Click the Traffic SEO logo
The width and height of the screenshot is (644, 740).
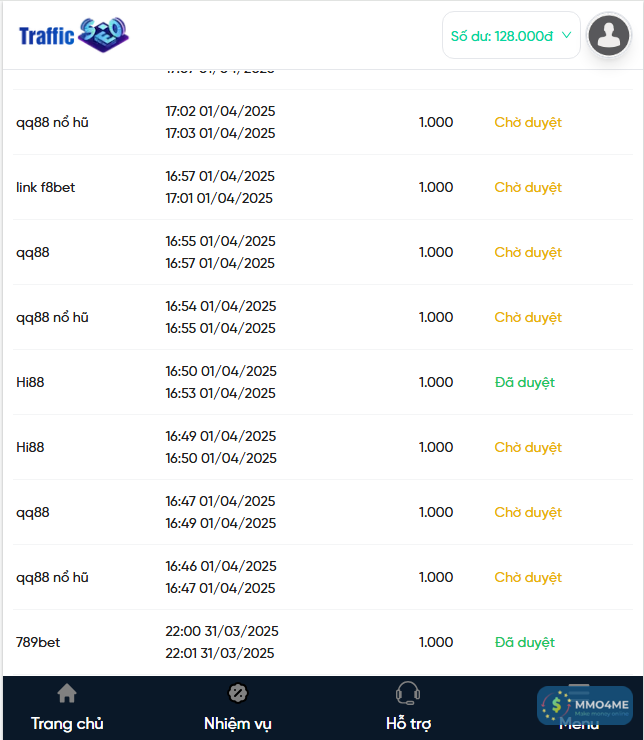click(x=74, y=35)
